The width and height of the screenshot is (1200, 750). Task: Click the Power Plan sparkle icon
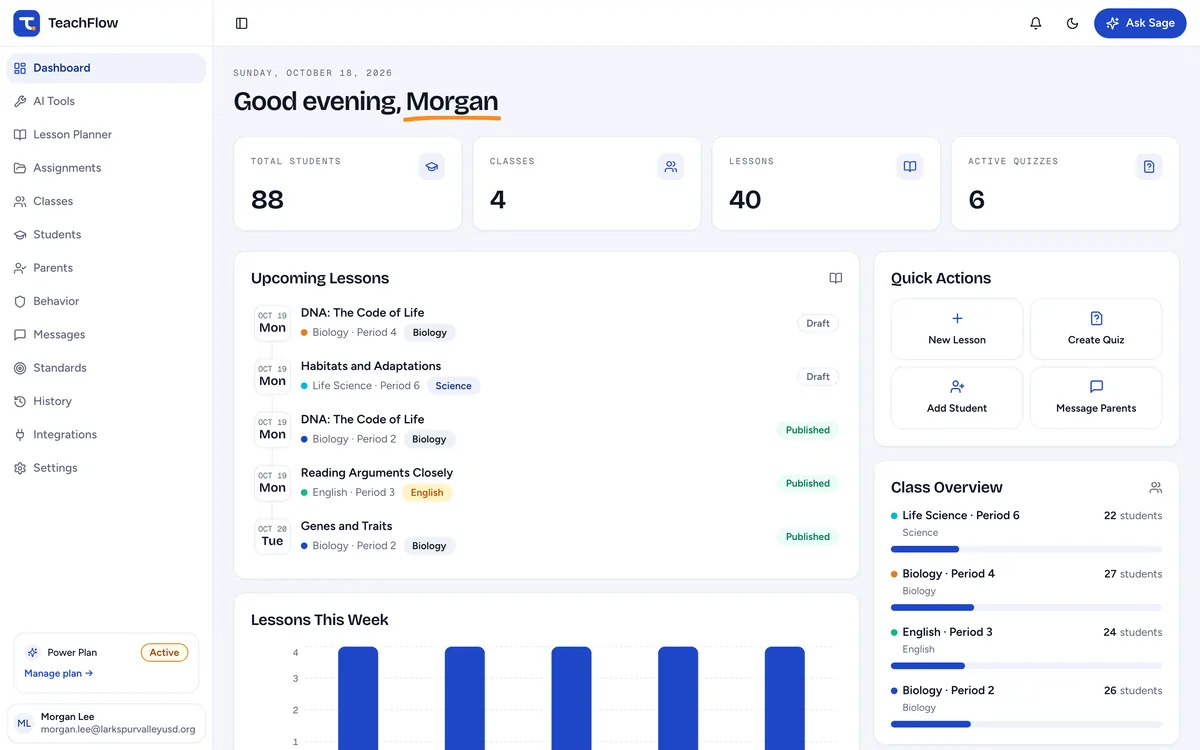[x=33, y=652]
